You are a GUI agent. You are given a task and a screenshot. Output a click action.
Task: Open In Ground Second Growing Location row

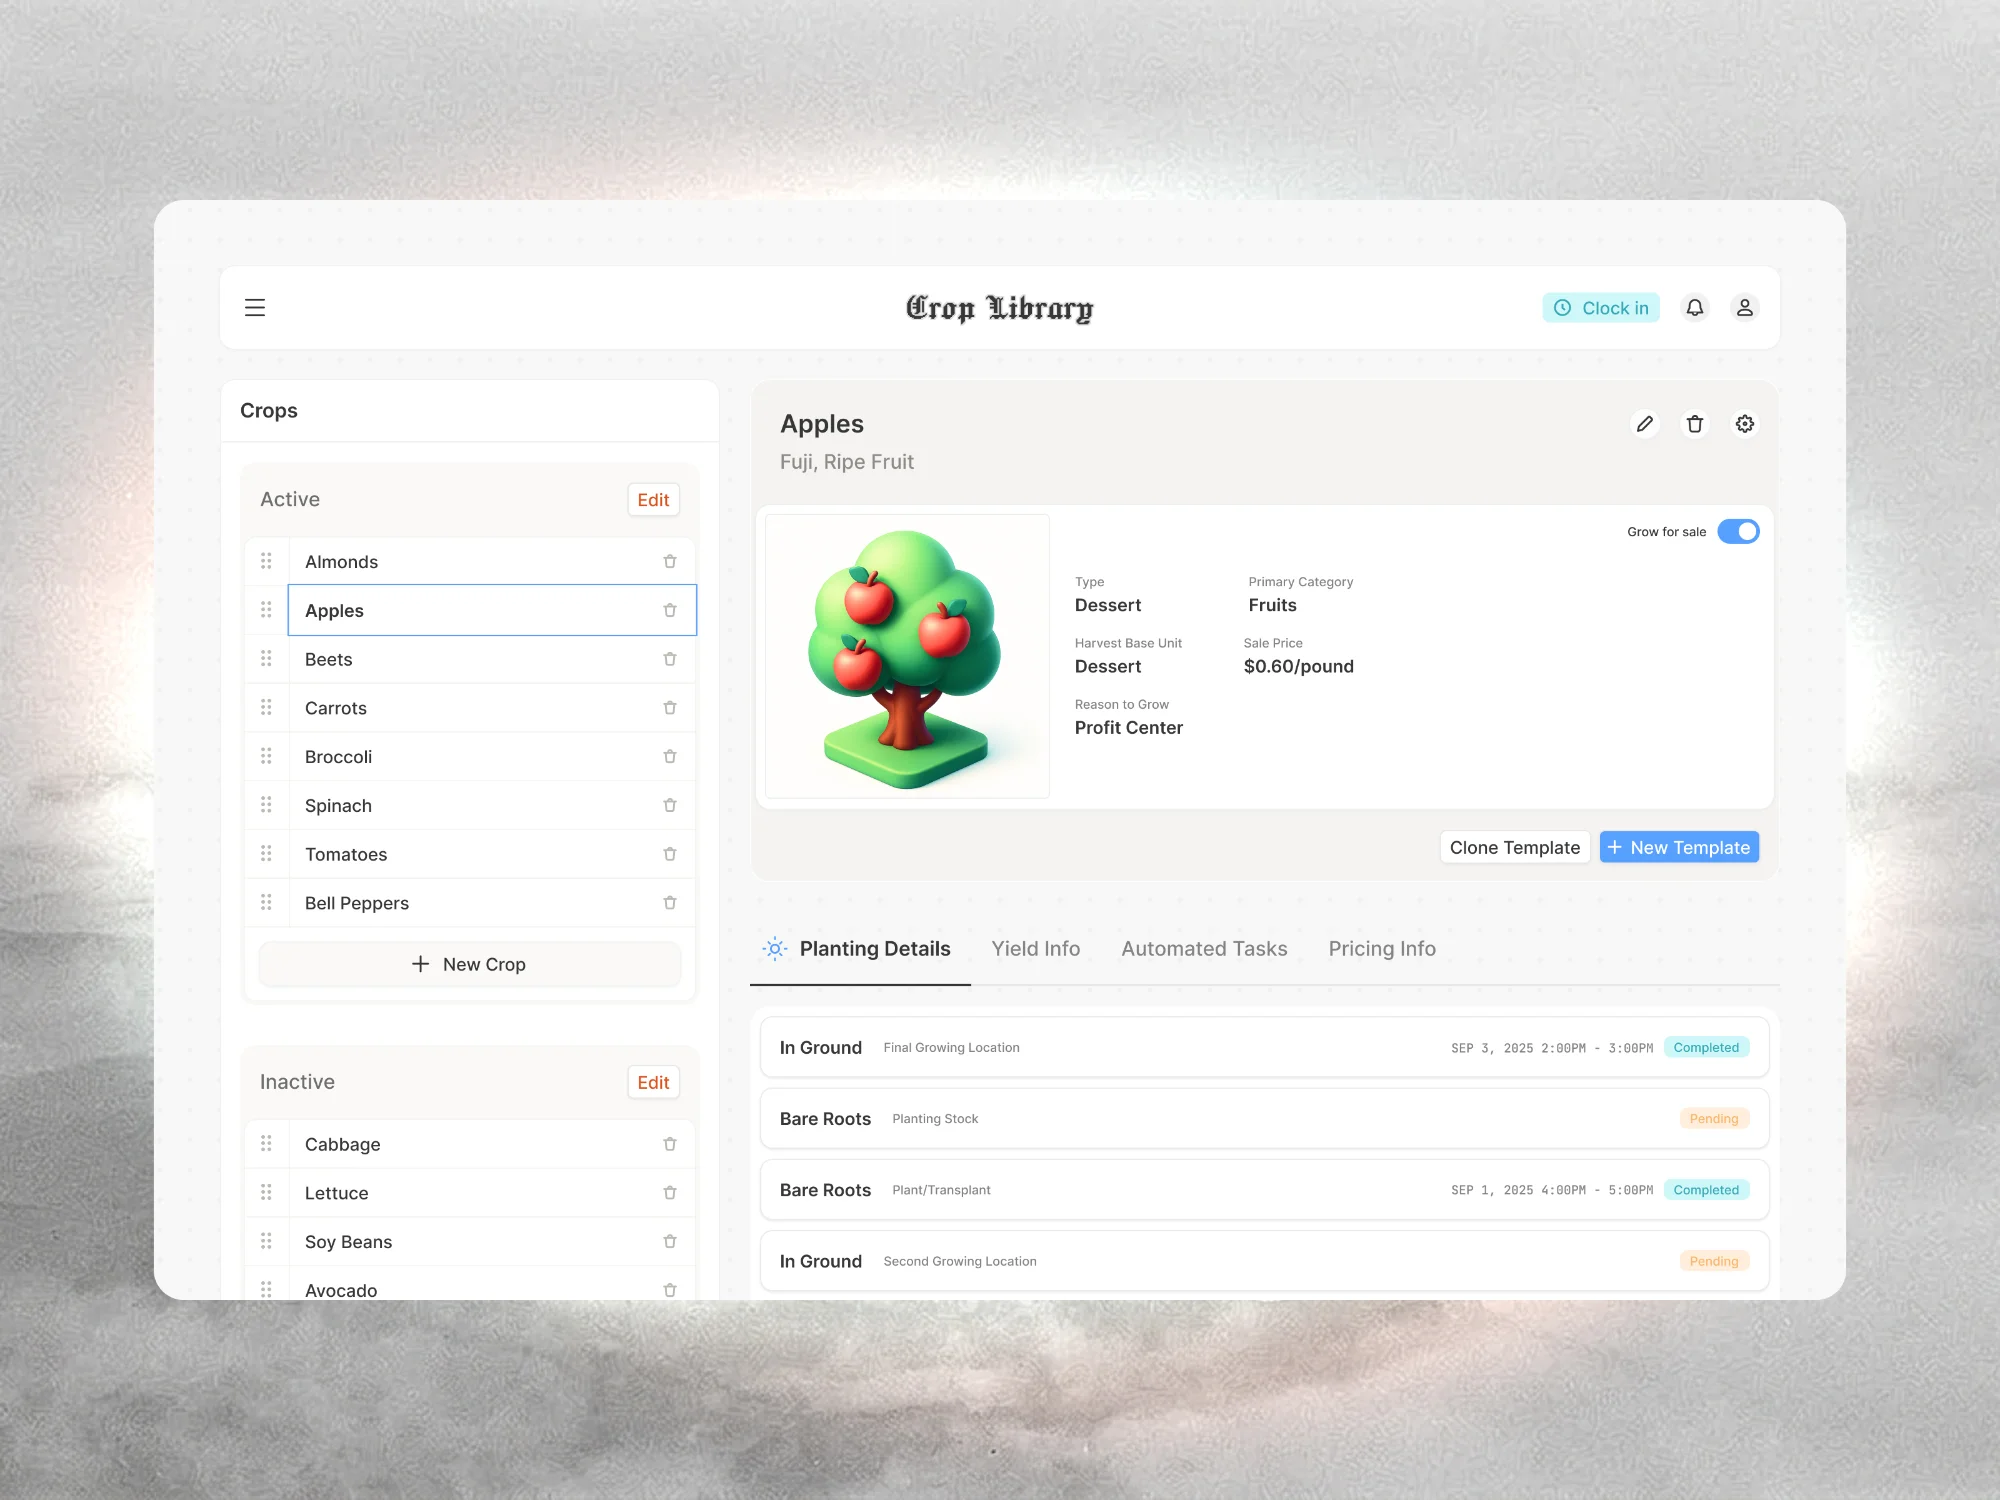(1264, 1261)
